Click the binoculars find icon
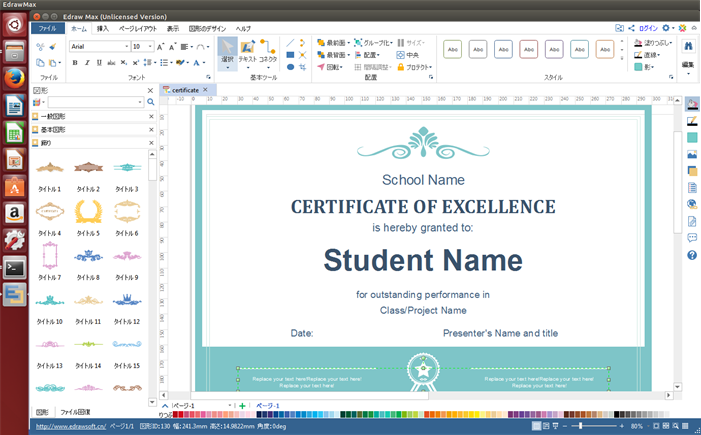This screenshot has height=435, width=701. (688, 46)
